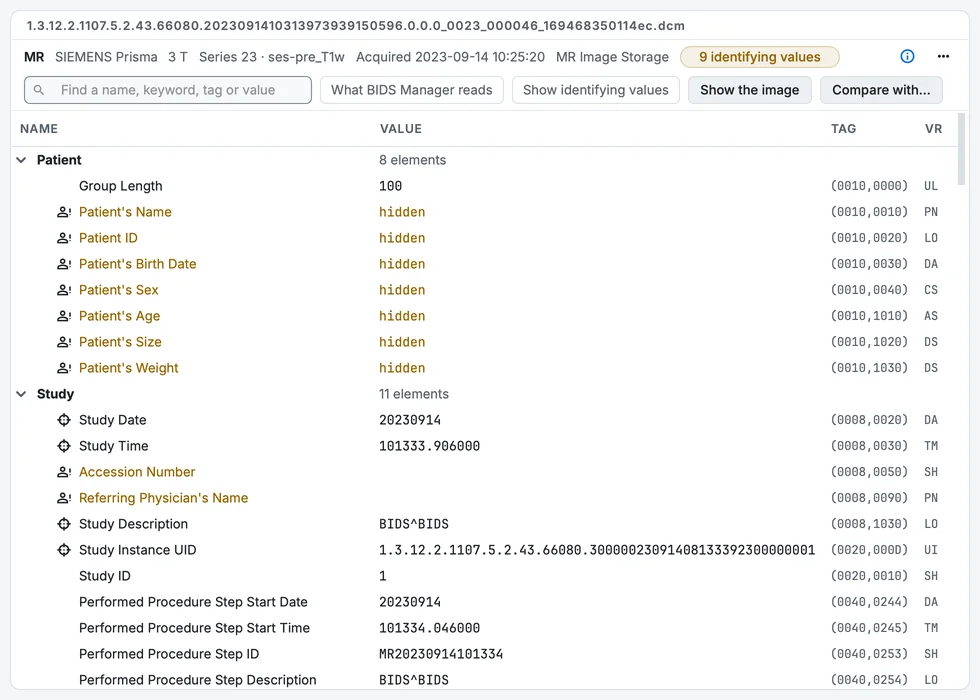The image size is (980, 700).
Task: Click the 9 identifying values badge
Action: pos(759,57)
